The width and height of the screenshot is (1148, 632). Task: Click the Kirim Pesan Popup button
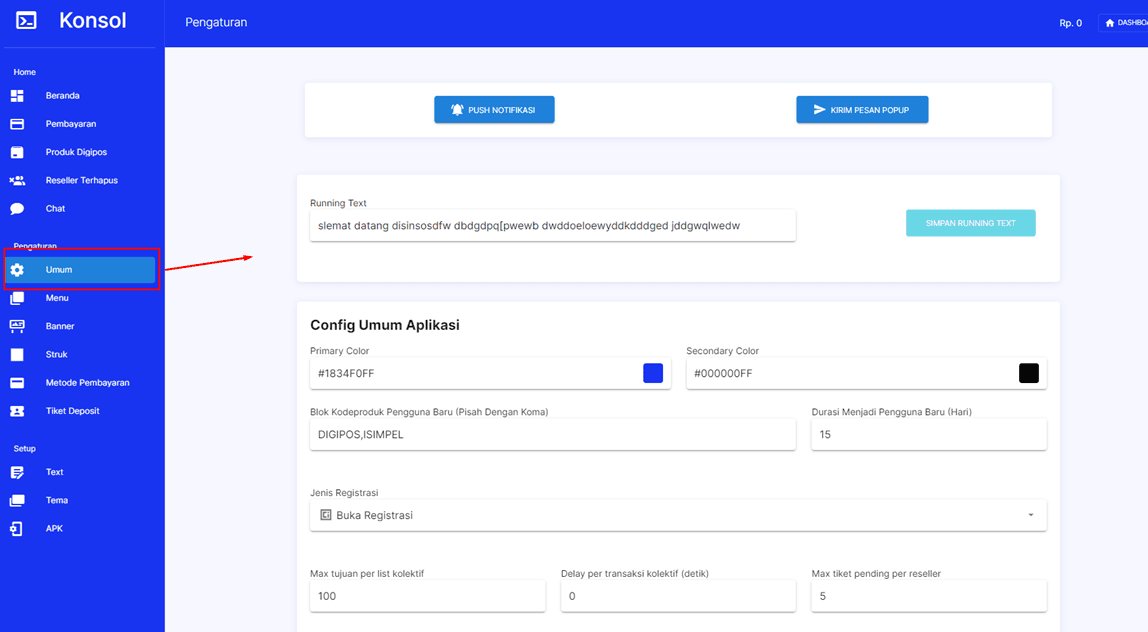tap(862, 110)
